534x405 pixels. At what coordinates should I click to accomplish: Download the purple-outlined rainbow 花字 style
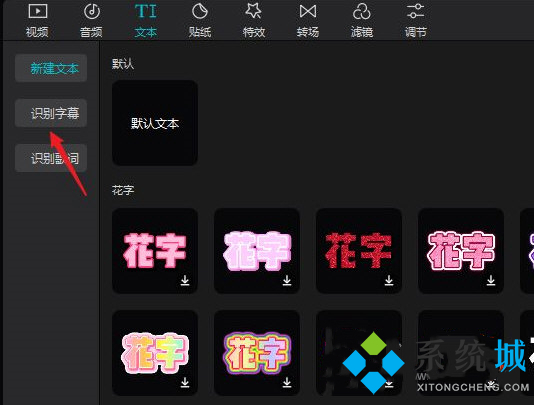pos(287,383)
